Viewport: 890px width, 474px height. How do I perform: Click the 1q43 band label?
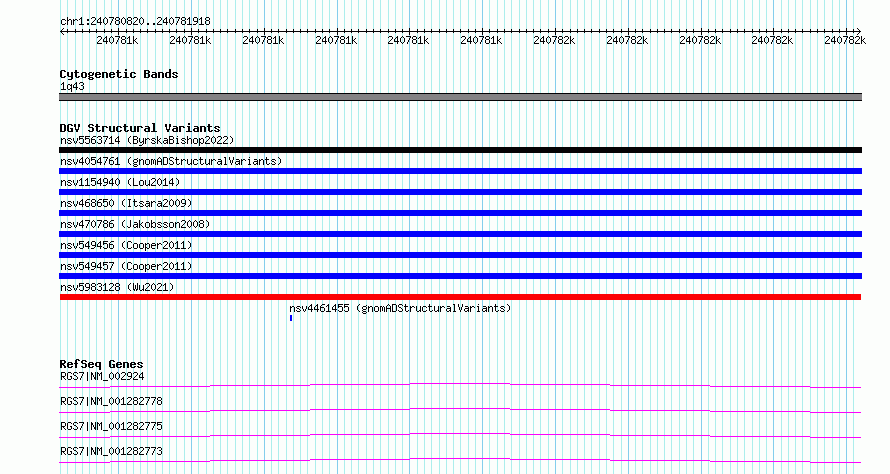click(x=72, y=86)
